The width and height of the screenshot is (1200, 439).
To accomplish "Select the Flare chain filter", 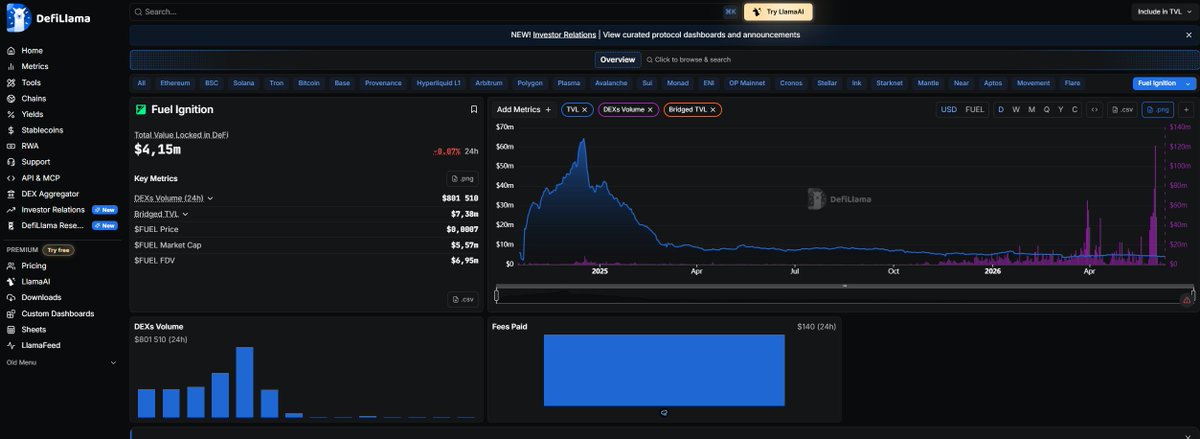I will pyautogui.click(x=1072, y=83).
